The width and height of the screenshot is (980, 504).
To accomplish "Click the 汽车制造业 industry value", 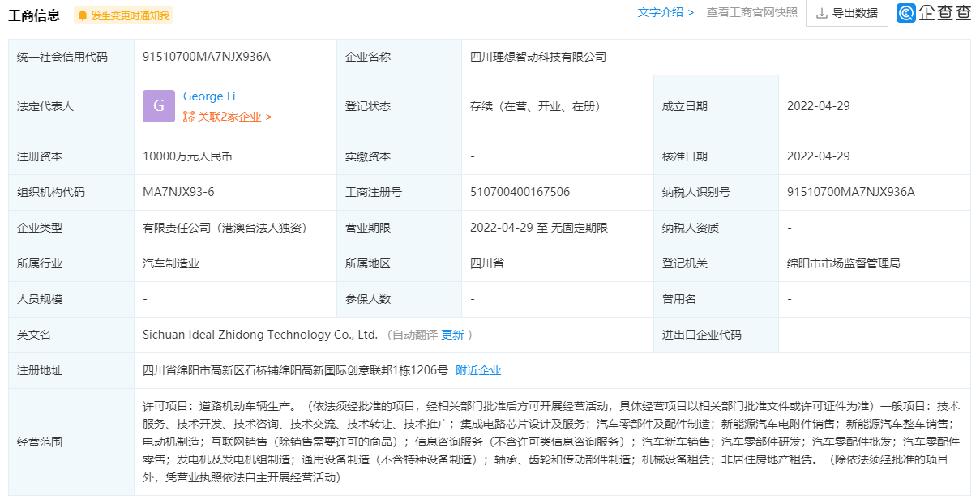I will click(171, 263).
